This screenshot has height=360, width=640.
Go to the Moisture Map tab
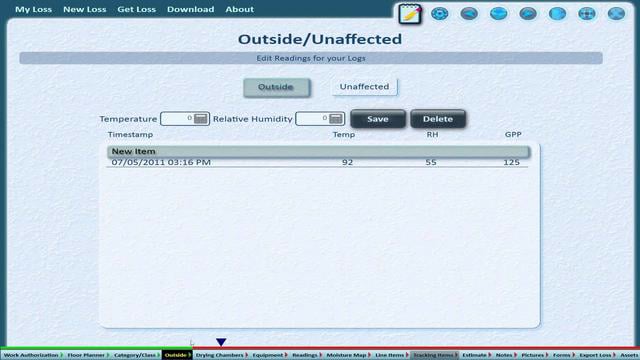(348, 355)
